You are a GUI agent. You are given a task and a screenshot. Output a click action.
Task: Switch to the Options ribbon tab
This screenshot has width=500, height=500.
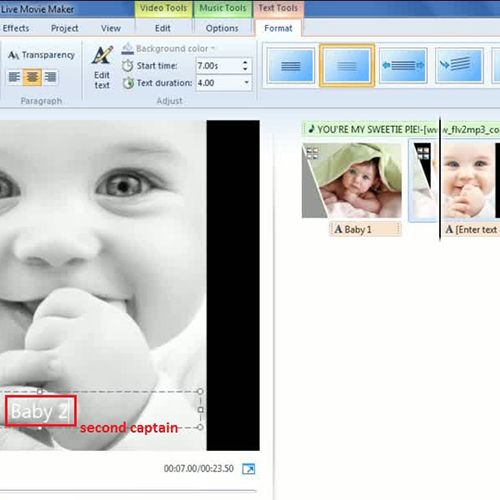coord(222,28)
